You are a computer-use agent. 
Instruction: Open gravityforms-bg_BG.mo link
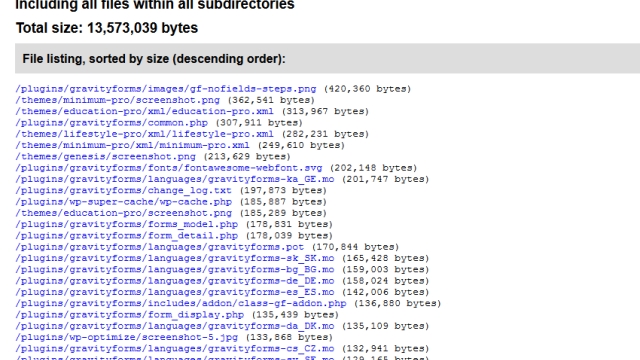[175, 269]
